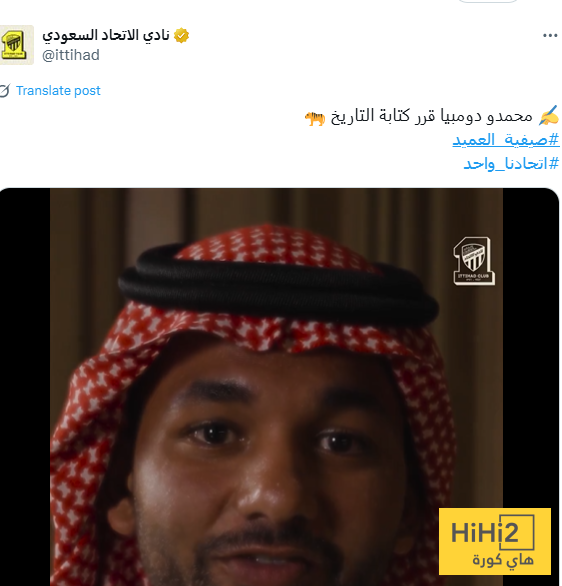
Task: Open the #اتحادنا_واحد hashtag
Action: (x=511, y=164)
